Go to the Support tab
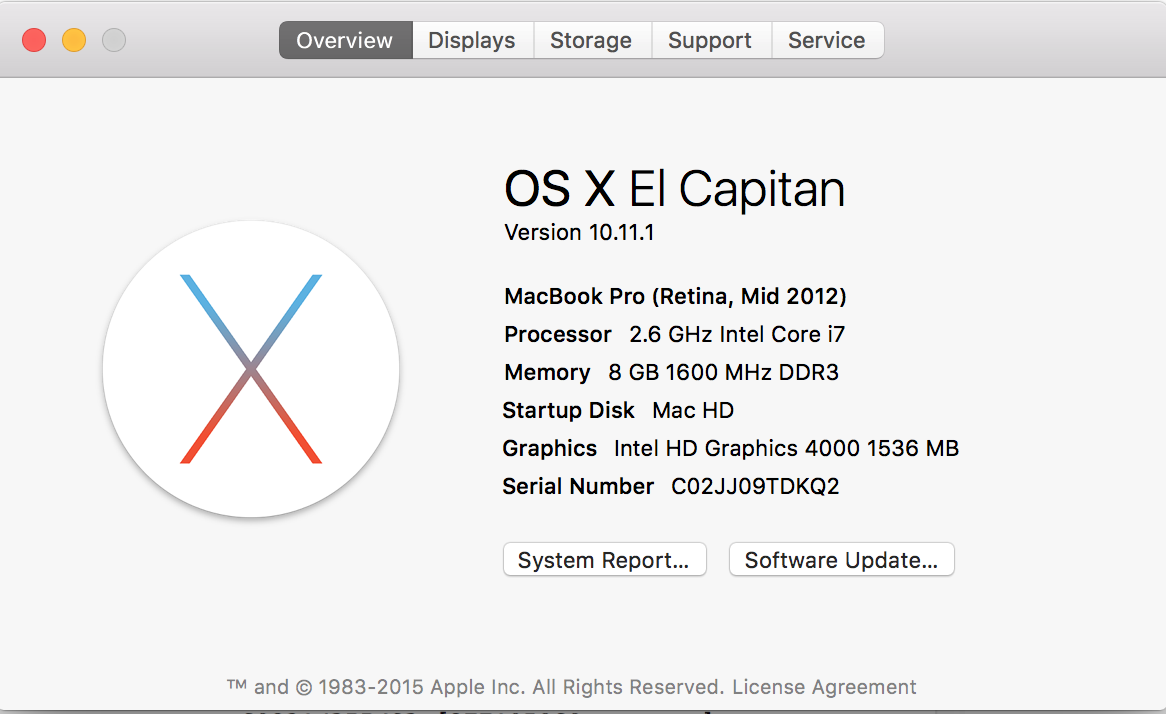The width and height of the screenshot is (1166, 714). 710,41
